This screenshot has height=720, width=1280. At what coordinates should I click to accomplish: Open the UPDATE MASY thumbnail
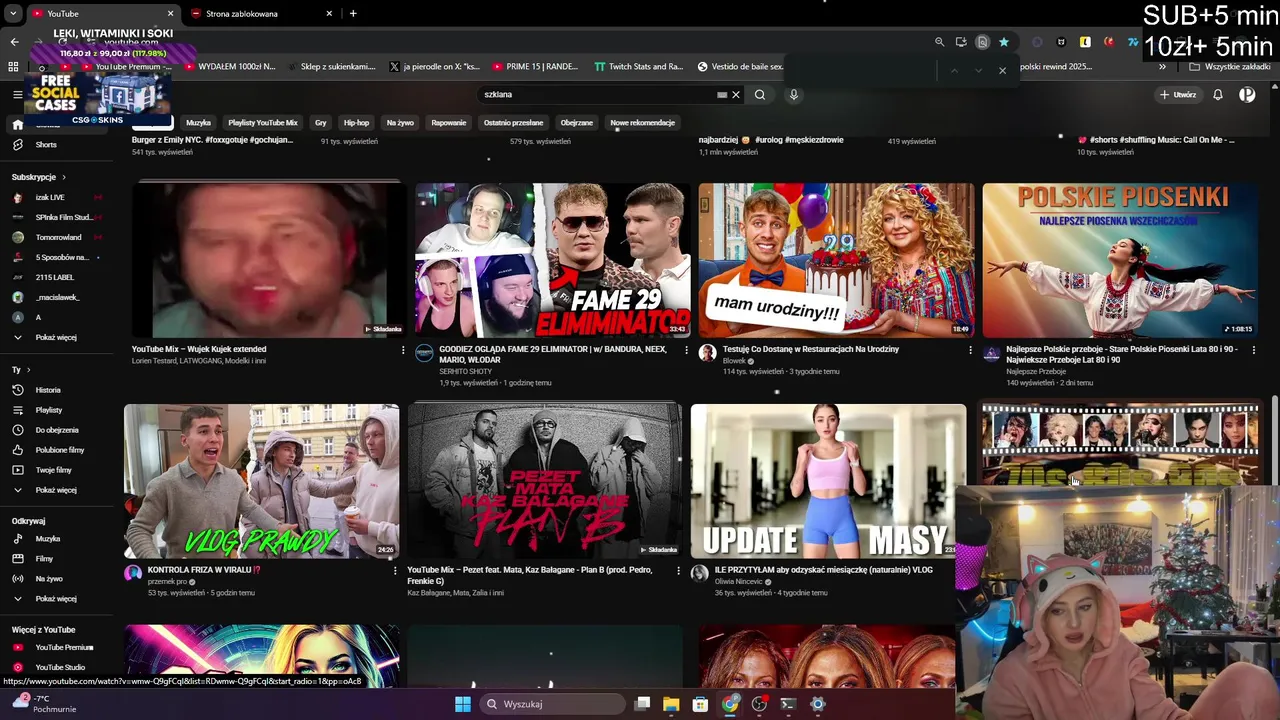pyautogui.click(x=828, y=481)
